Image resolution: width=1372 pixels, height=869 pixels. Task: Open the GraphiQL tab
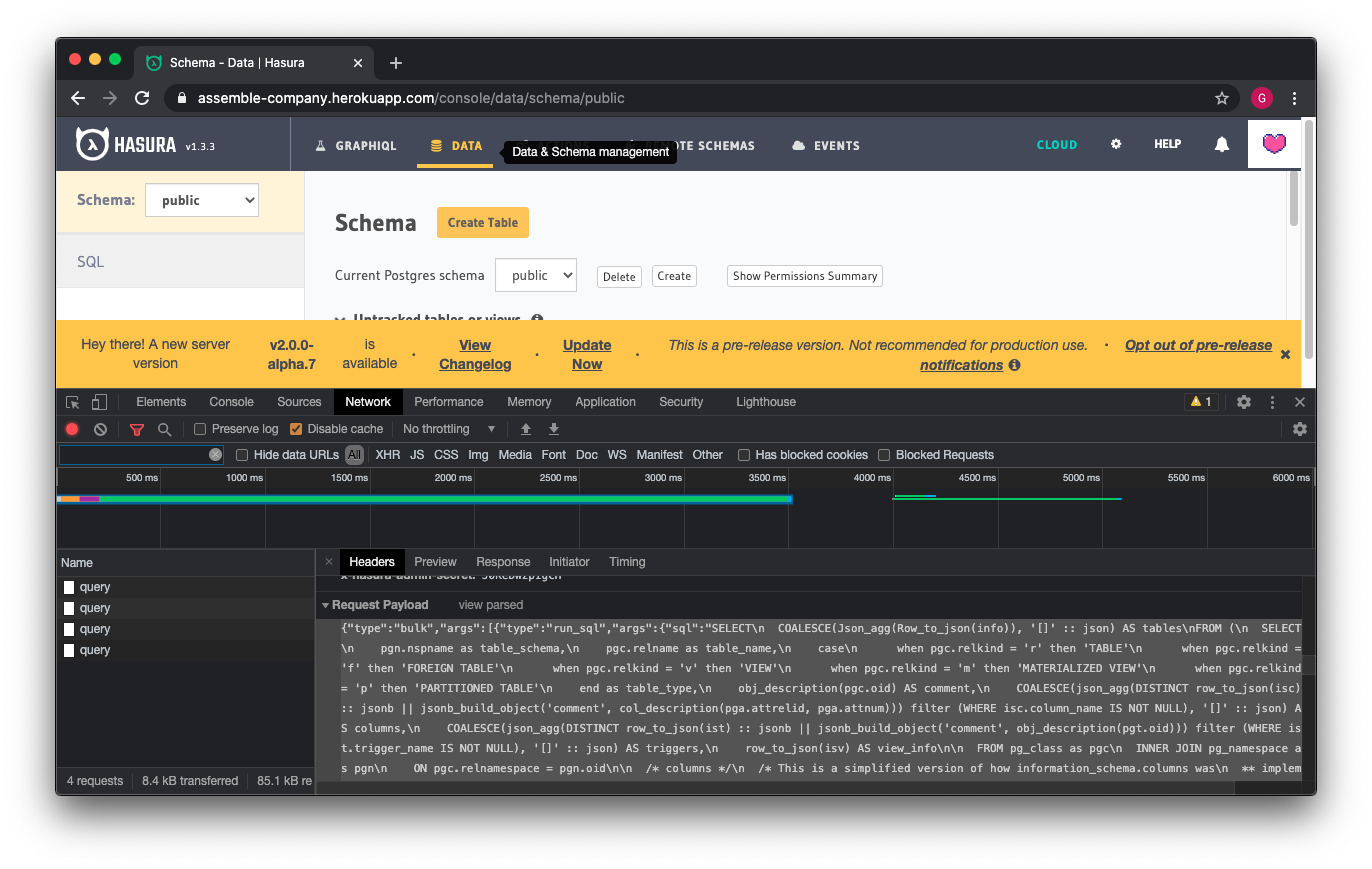point(355,145)
